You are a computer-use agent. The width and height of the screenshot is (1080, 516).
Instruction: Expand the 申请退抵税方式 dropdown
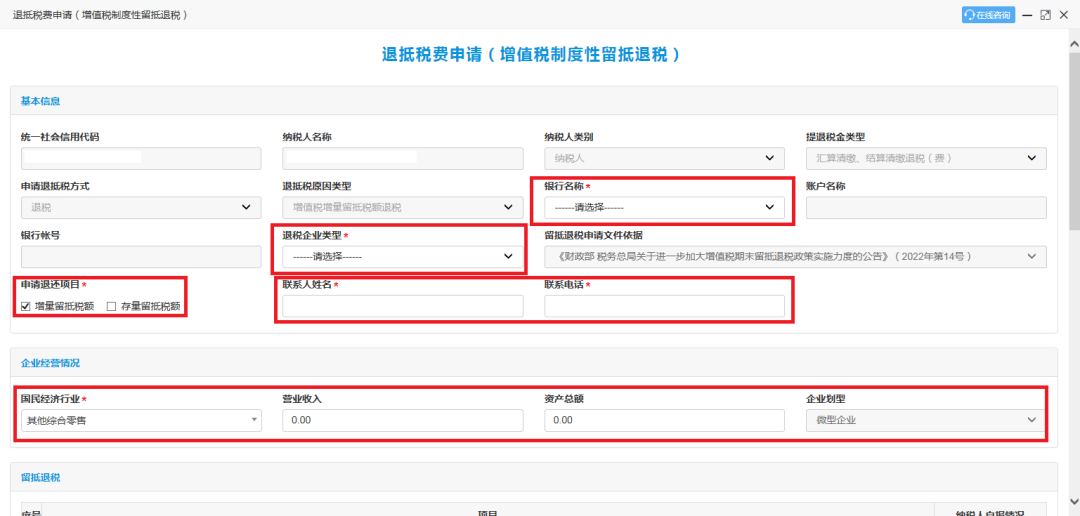point(141,208)
